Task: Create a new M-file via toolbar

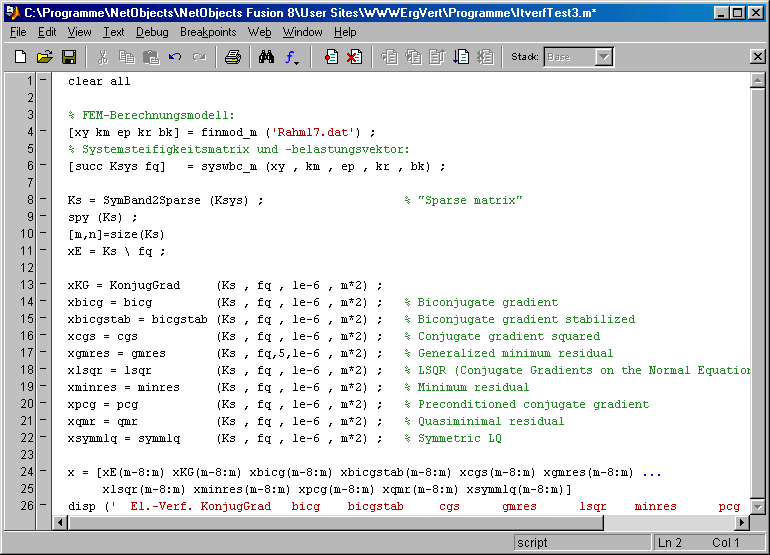Action: 21,57
